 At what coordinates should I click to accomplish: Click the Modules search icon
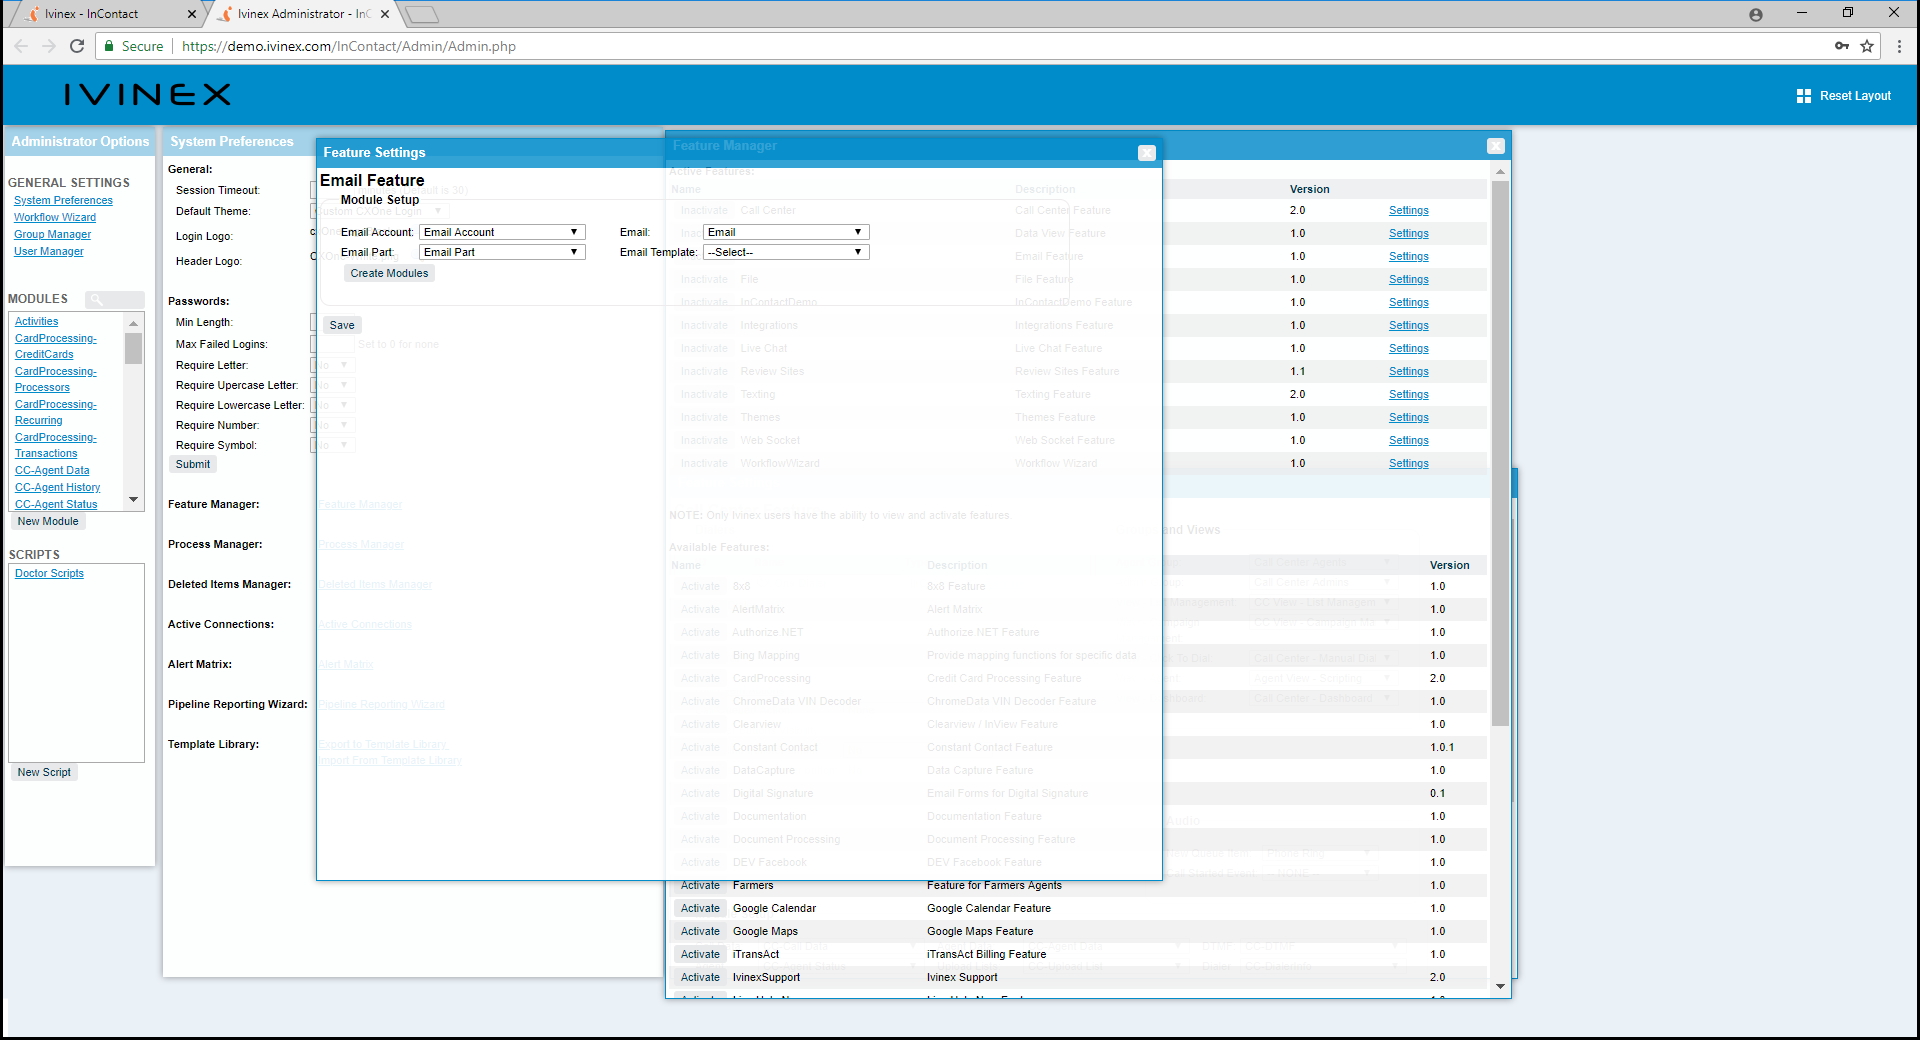(97, 299)
